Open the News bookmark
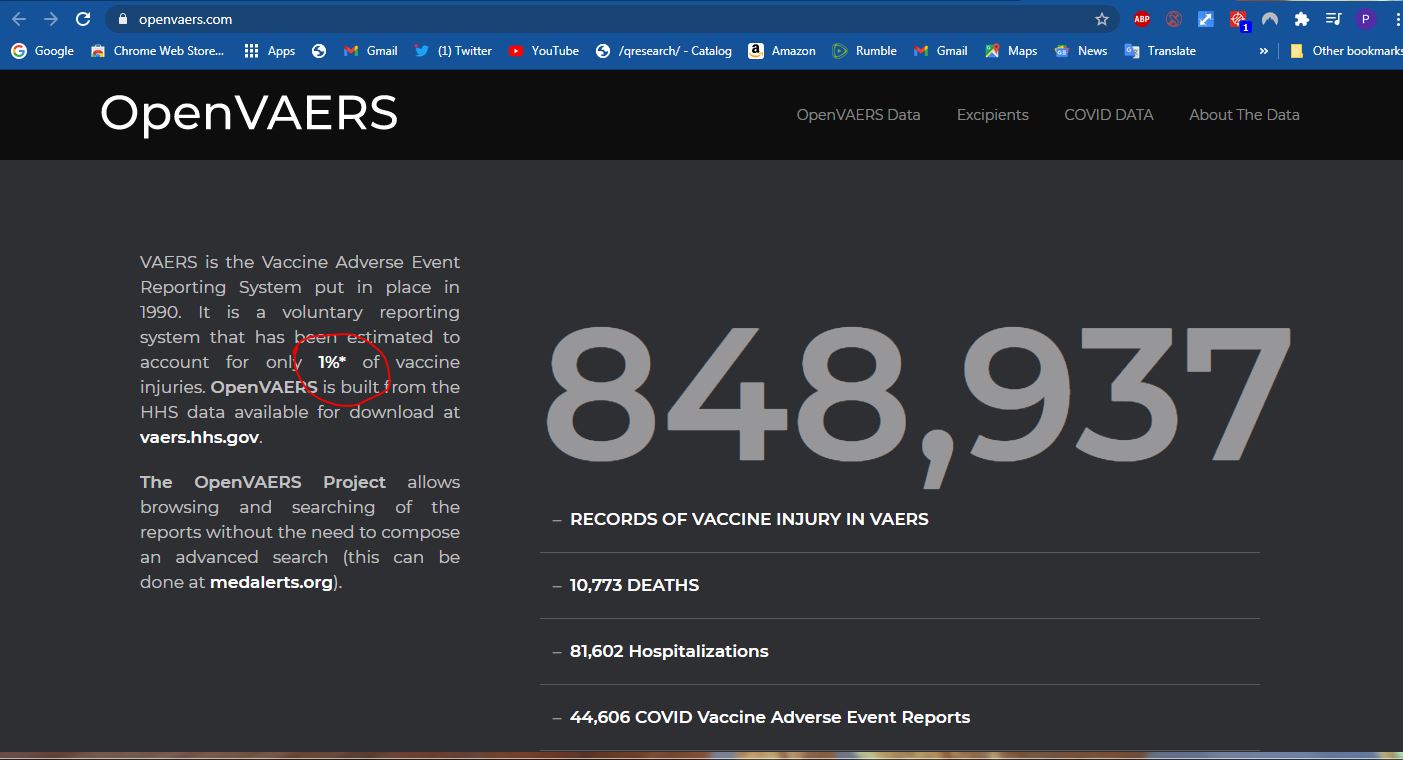The image size is (1403, 760). coord(1081,51)
